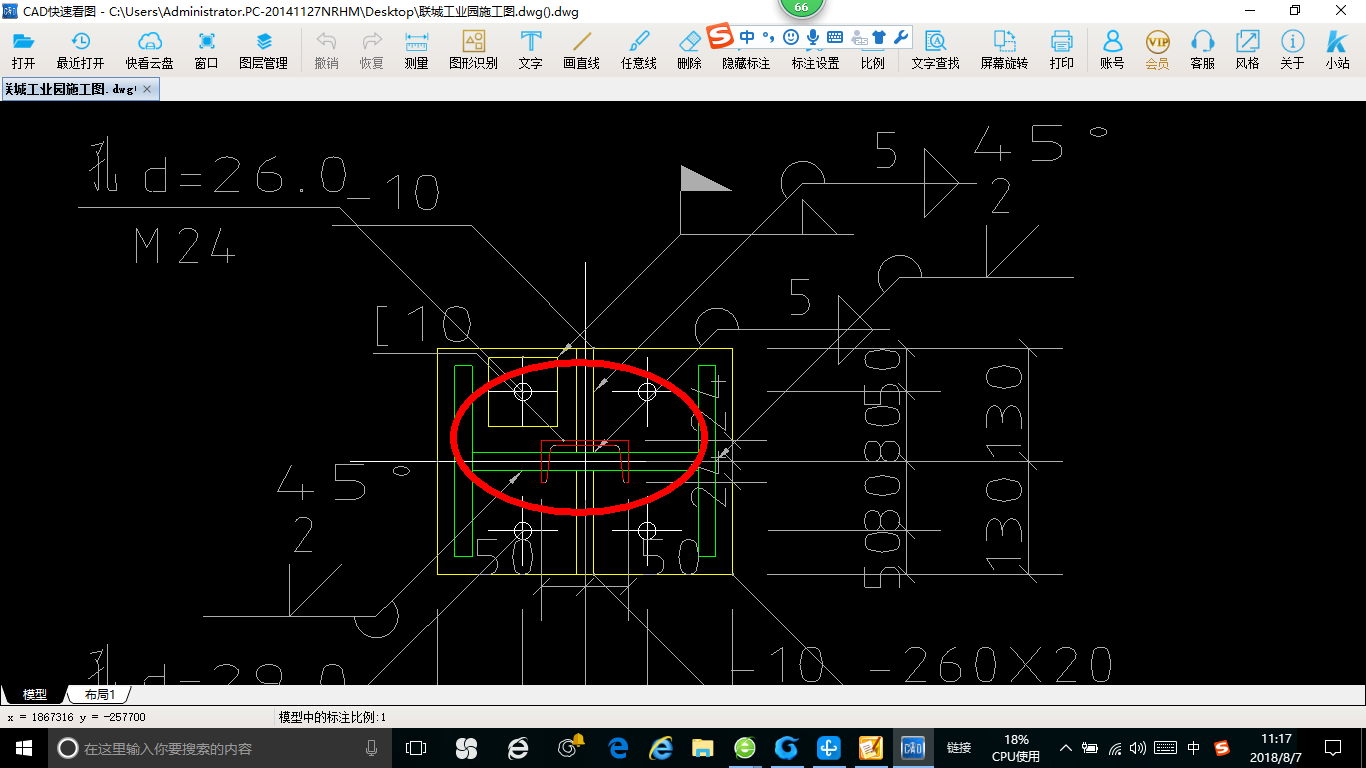Open 客服 customer service headset
The image size is (1366, 768).
[x=1202, y=49]
